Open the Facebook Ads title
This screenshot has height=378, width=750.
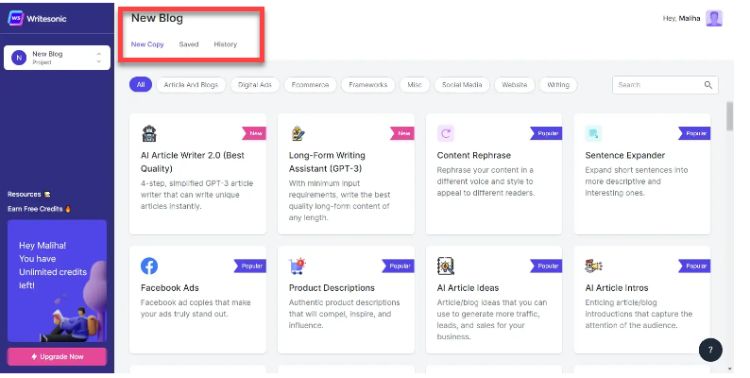tap(170, 288)
